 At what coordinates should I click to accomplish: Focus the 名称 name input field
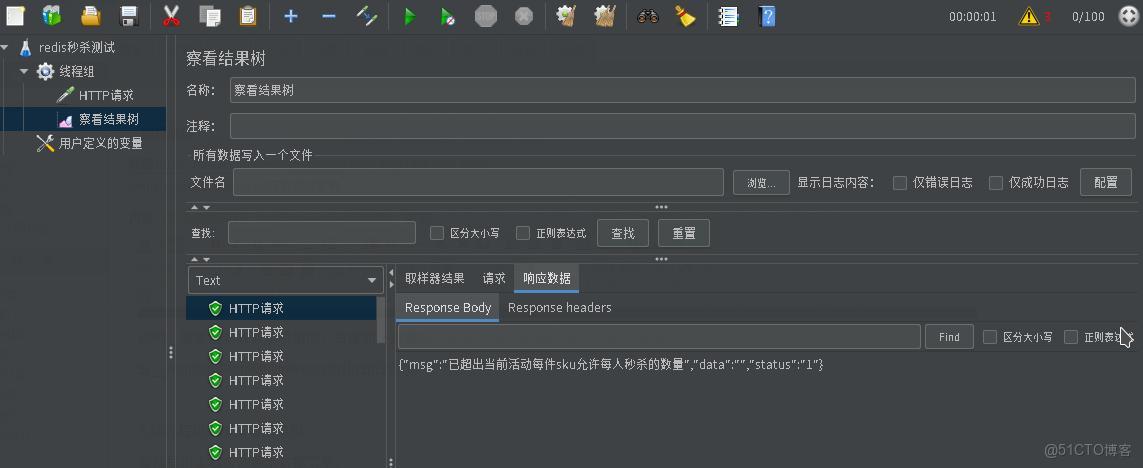pos(682,90)
